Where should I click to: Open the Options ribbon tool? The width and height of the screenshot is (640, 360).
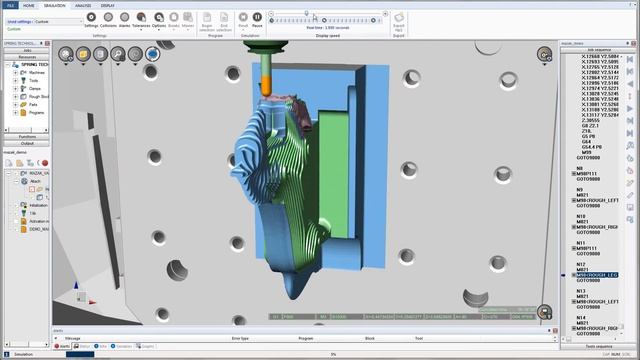coord(159,17)
